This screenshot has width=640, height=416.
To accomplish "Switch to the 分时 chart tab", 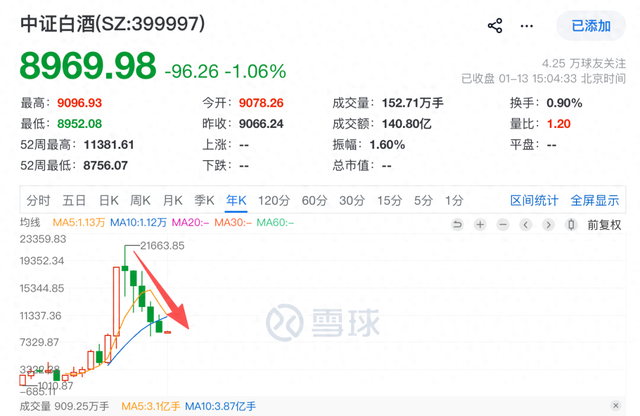I will point(38,200).
